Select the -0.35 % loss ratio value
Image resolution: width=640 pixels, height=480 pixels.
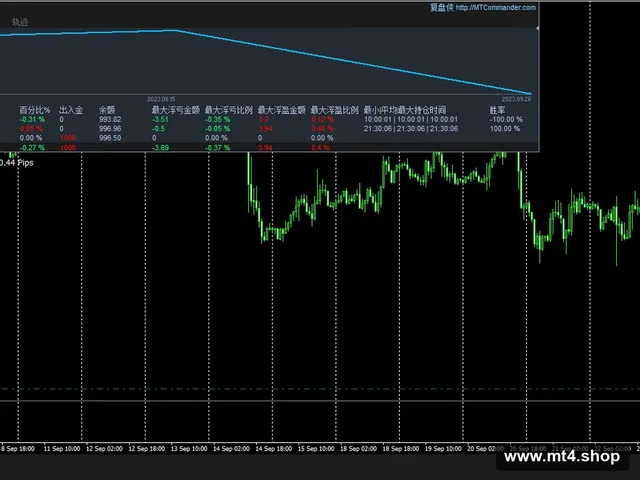point(217,120)
